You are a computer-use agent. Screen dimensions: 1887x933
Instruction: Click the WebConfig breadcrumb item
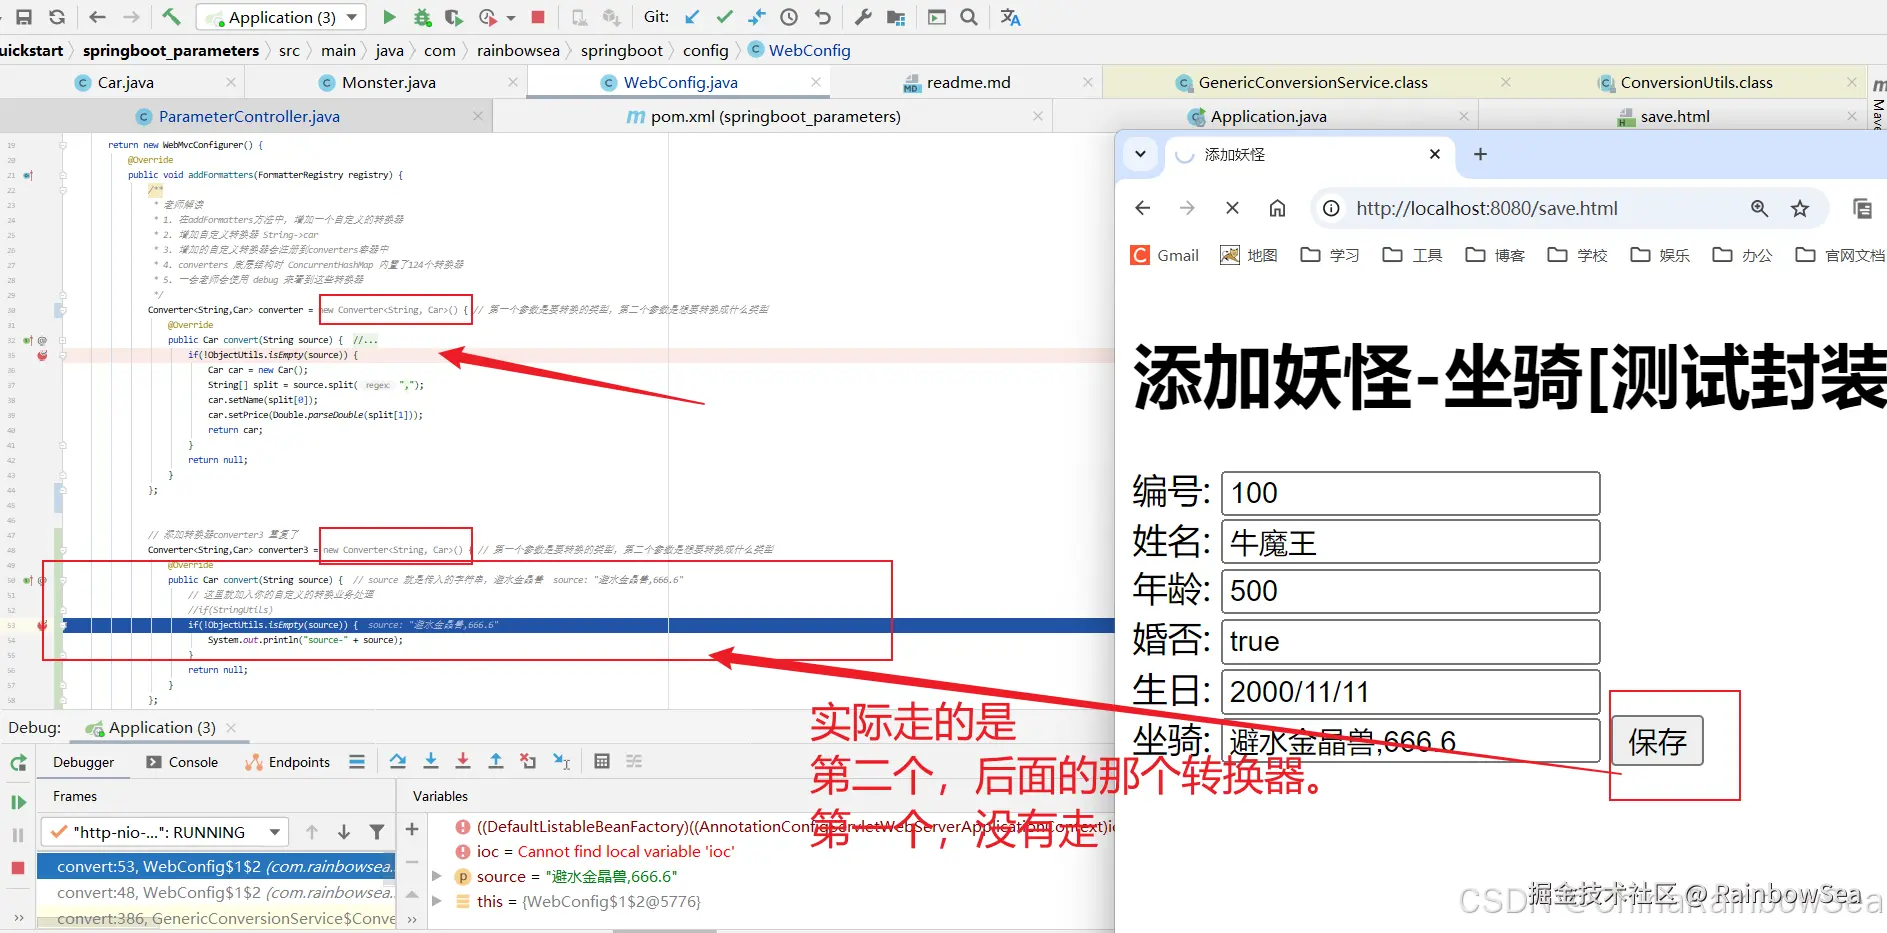pyautogui.click(x=800, y=50)
